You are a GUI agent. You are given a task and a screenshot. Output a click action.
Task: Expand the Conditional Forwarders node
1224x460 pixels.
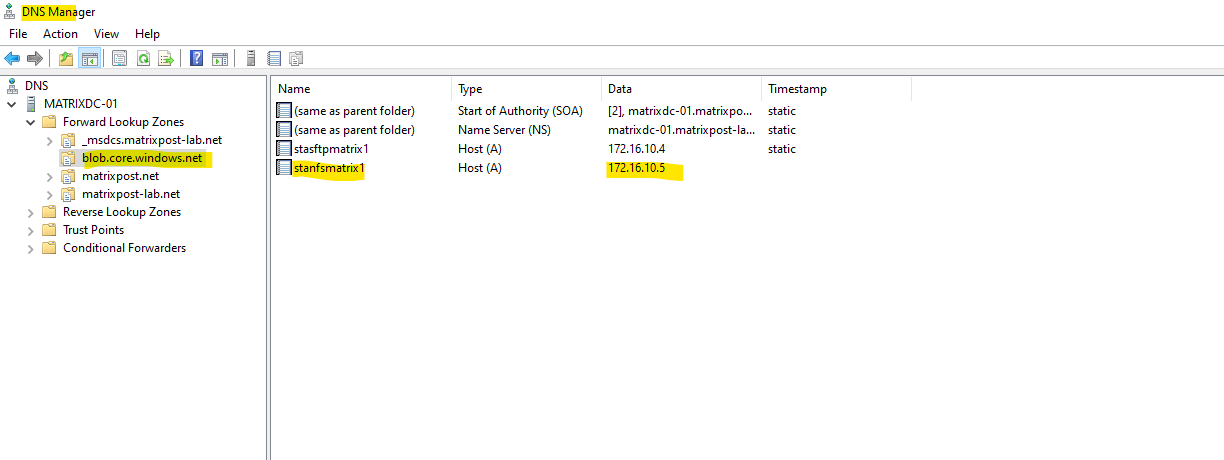click(30, 248)
